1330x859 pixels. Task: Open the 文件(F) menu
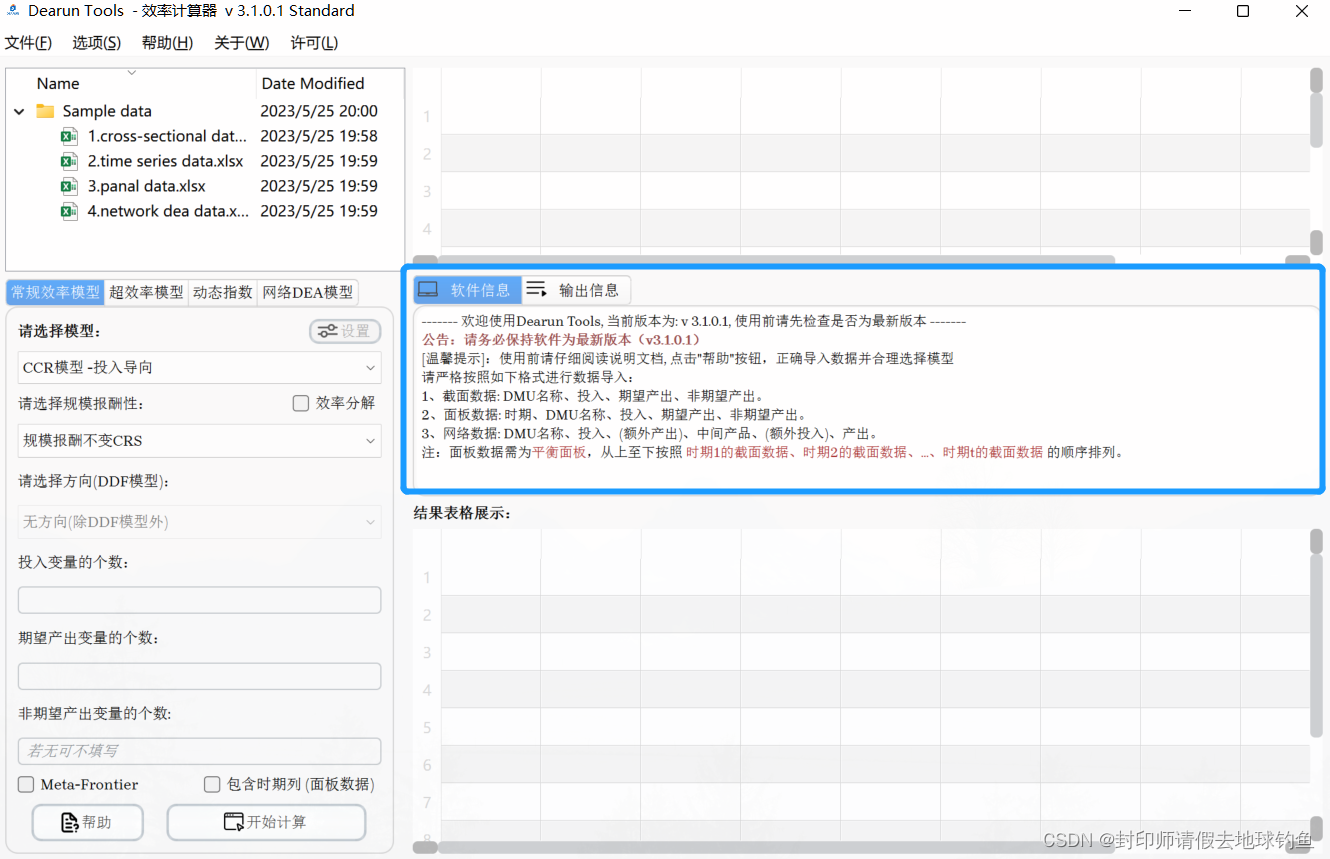tap(29, 42)
